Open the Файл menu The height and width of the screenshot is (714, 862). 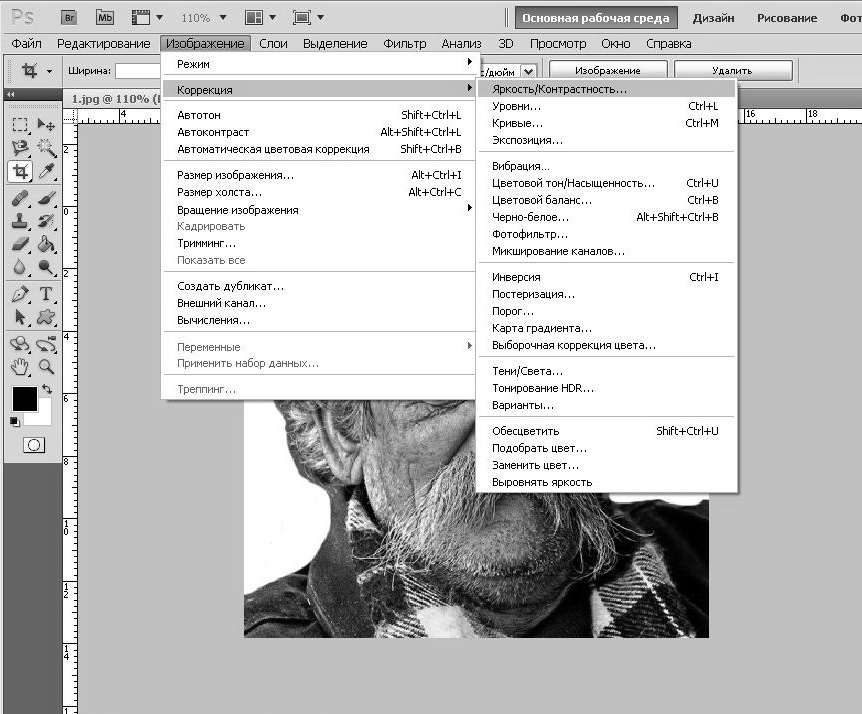coord(26,43)
